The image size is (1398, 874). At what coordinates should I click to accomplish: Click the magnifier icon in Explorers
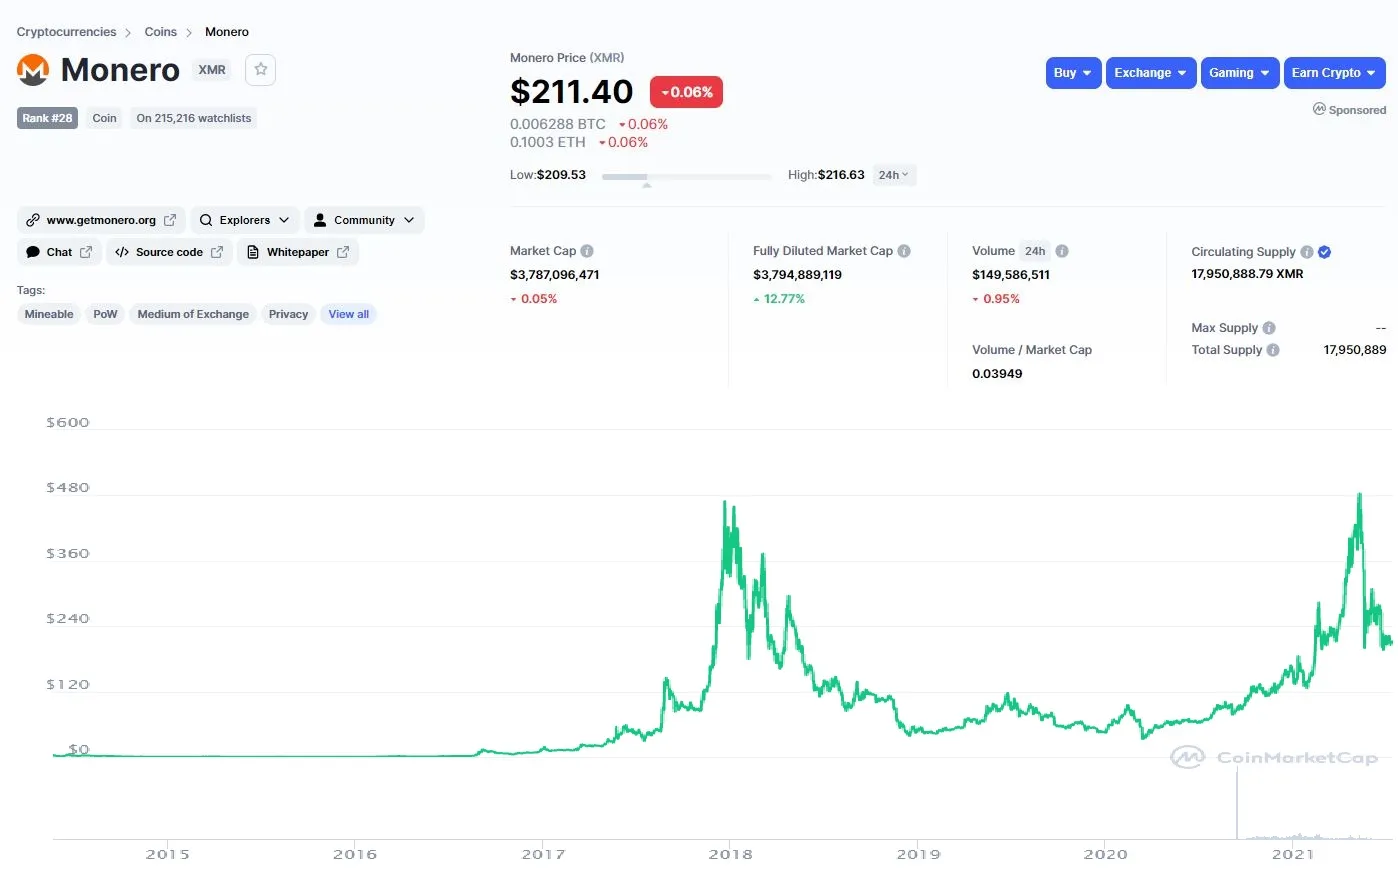point(206,220)
